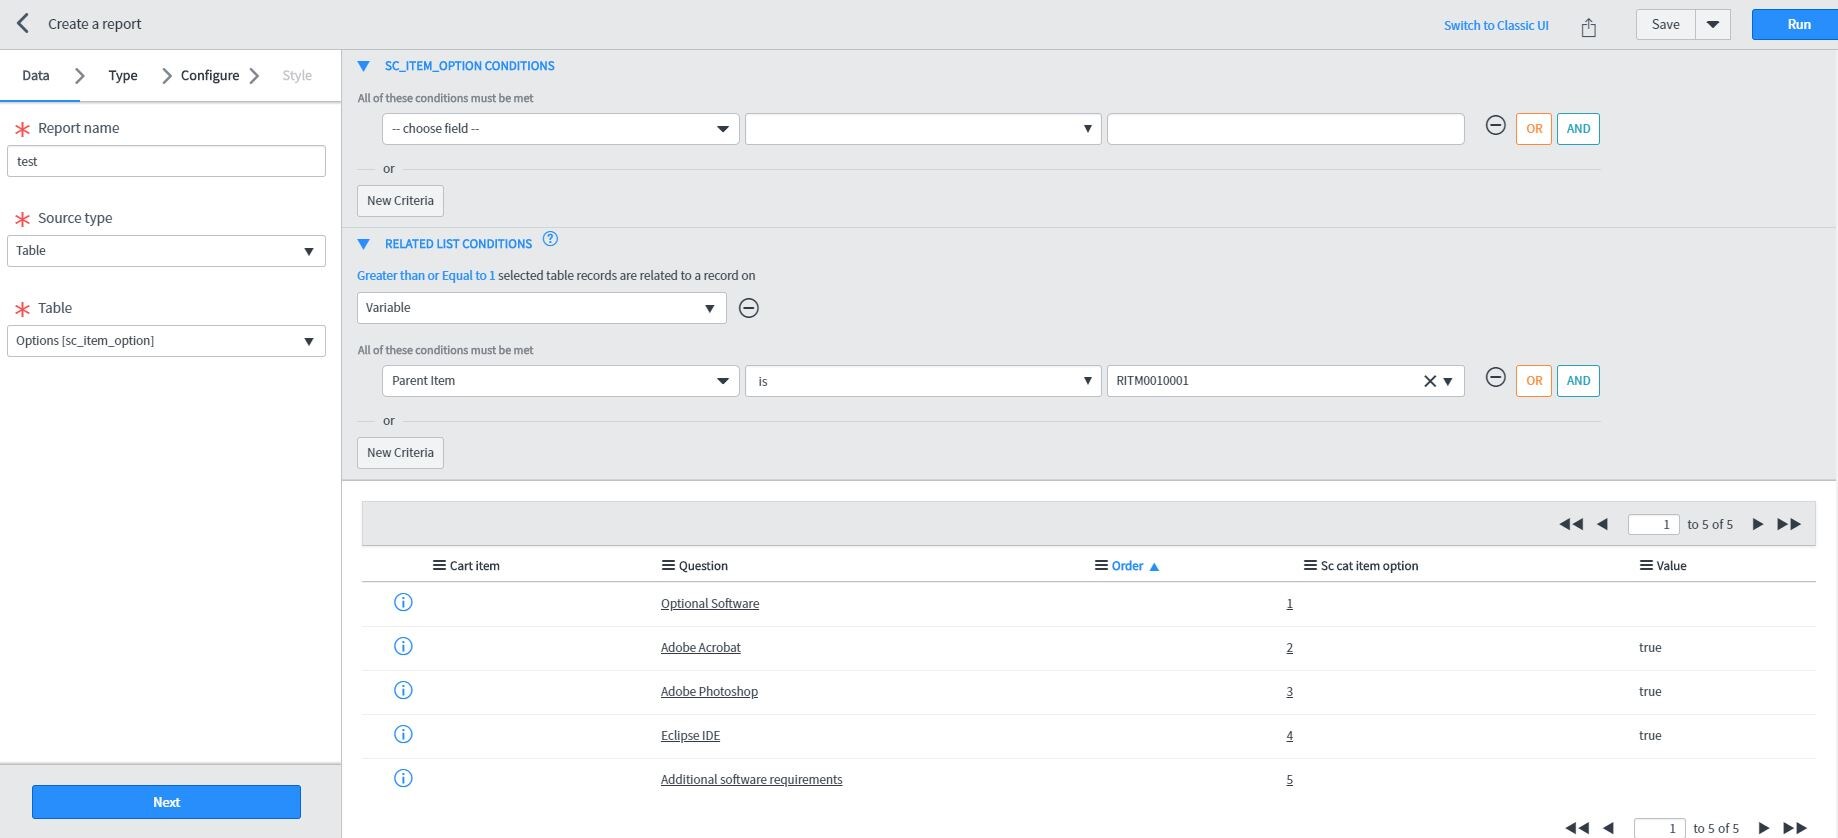Image resolution: width=1838 pixels, height=838 pixels.
Task: Open the share report icon
Action: (1588, 27)
